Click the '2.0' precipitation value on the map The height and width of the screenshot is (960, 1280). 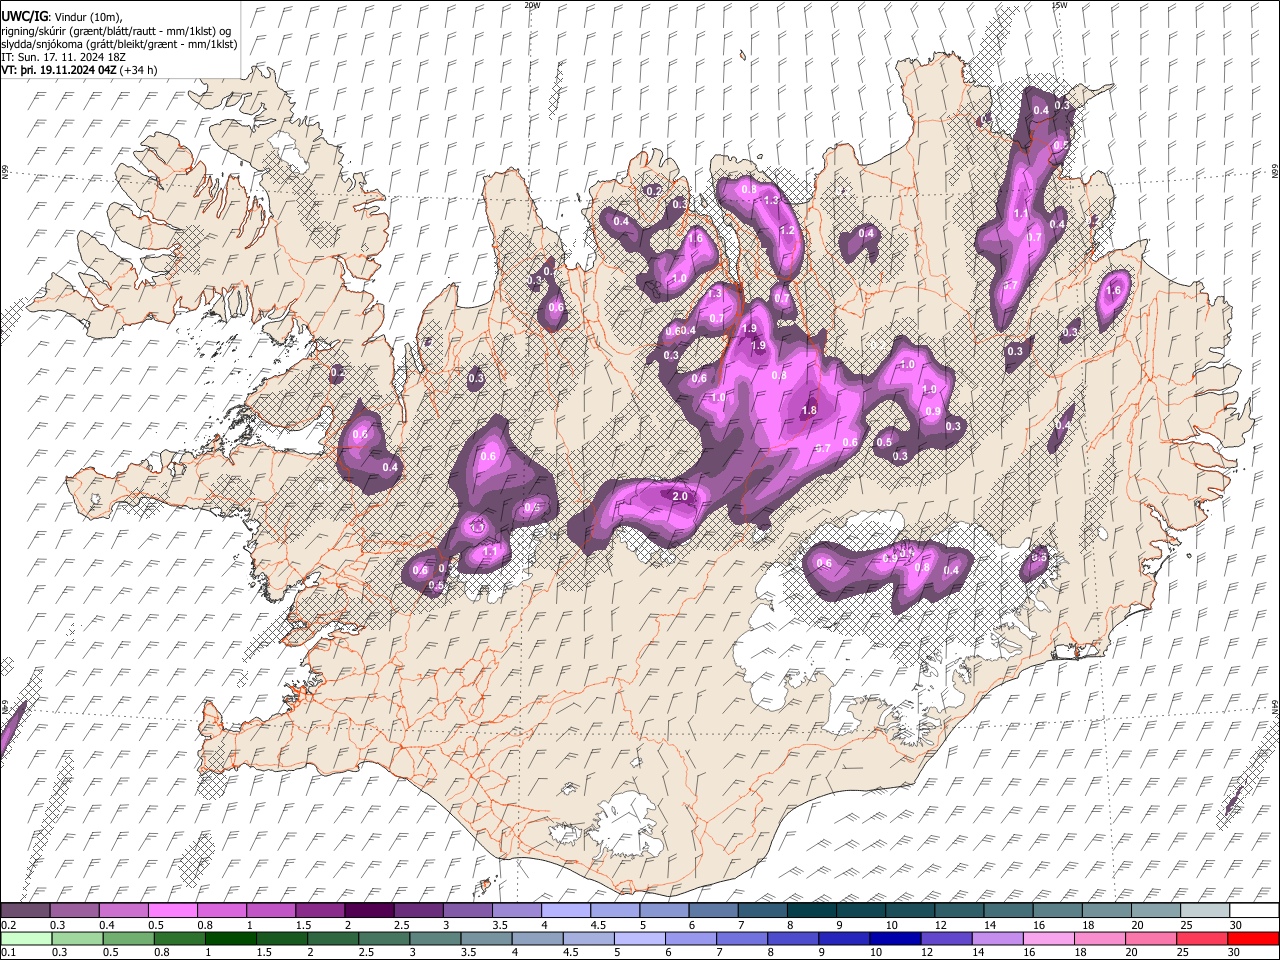680,497
